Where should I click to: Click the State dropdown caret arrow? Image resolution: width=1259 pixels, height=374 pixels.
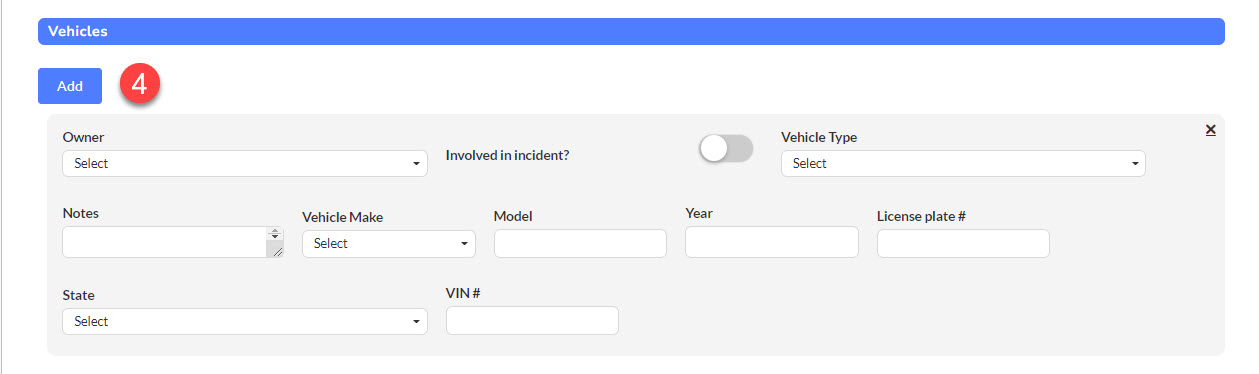click(x=416, y=322)
